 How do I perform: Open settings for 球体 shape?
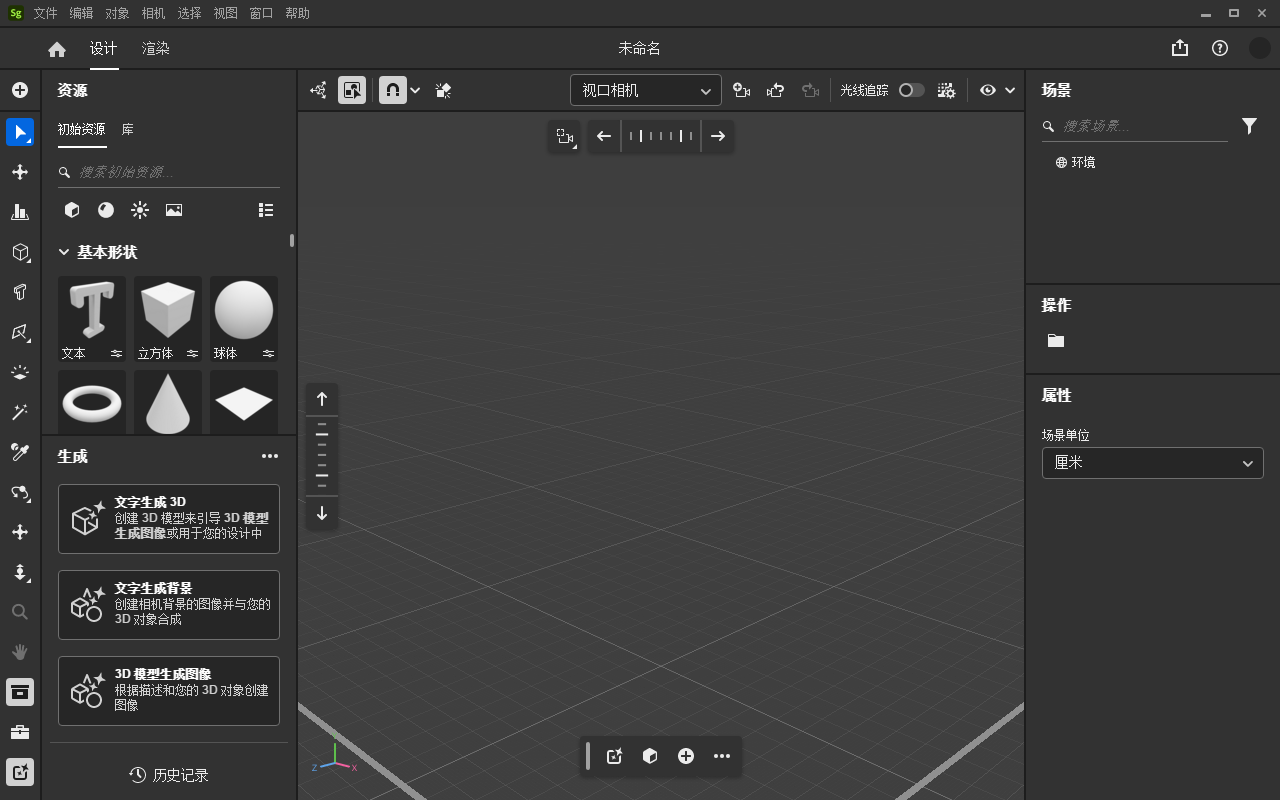[x=268, y=353]
